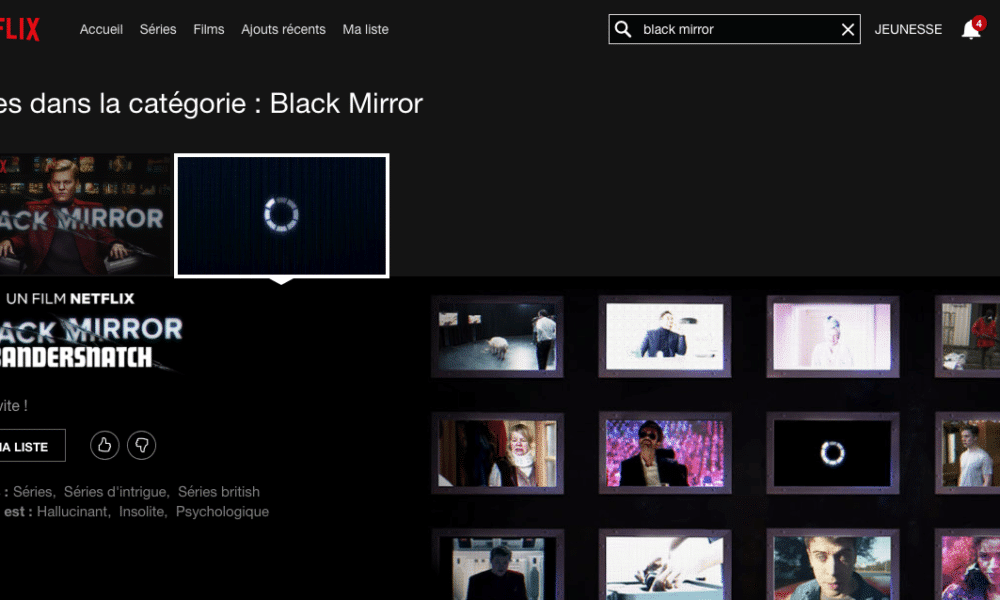
Task: Open the Séries menu item
Action: (158, 30)
